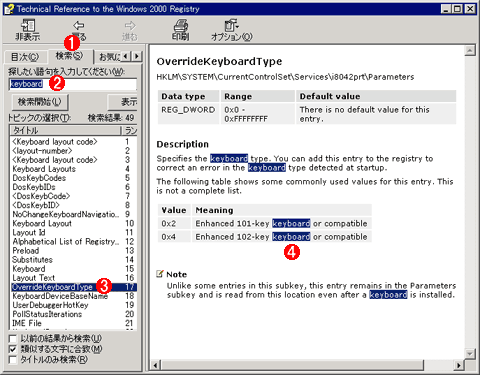The image size is (480, 375).
Task: Click horizontal scrollbar left arrow
Action: tap(155, 365)
